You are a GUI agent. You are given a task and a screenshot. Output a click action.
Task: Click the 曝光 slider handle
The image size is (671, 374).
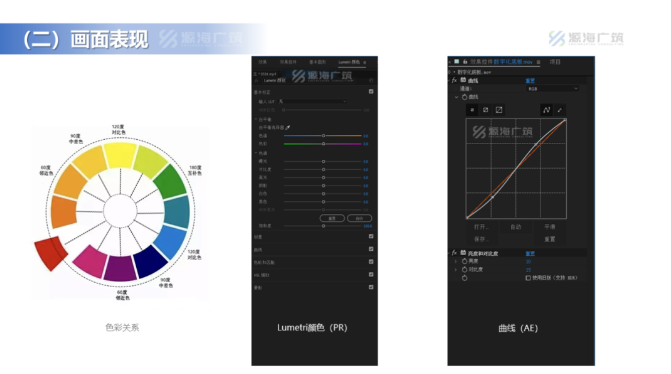tap(324, 161)
